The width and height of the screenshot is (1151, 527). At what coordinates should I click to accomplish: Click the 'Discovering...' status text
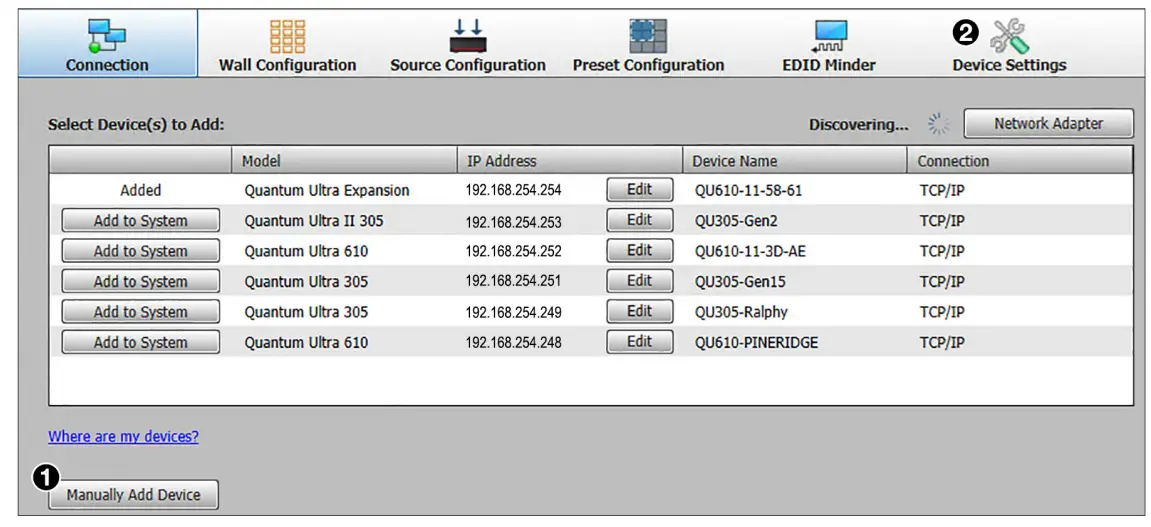point(859,125)
